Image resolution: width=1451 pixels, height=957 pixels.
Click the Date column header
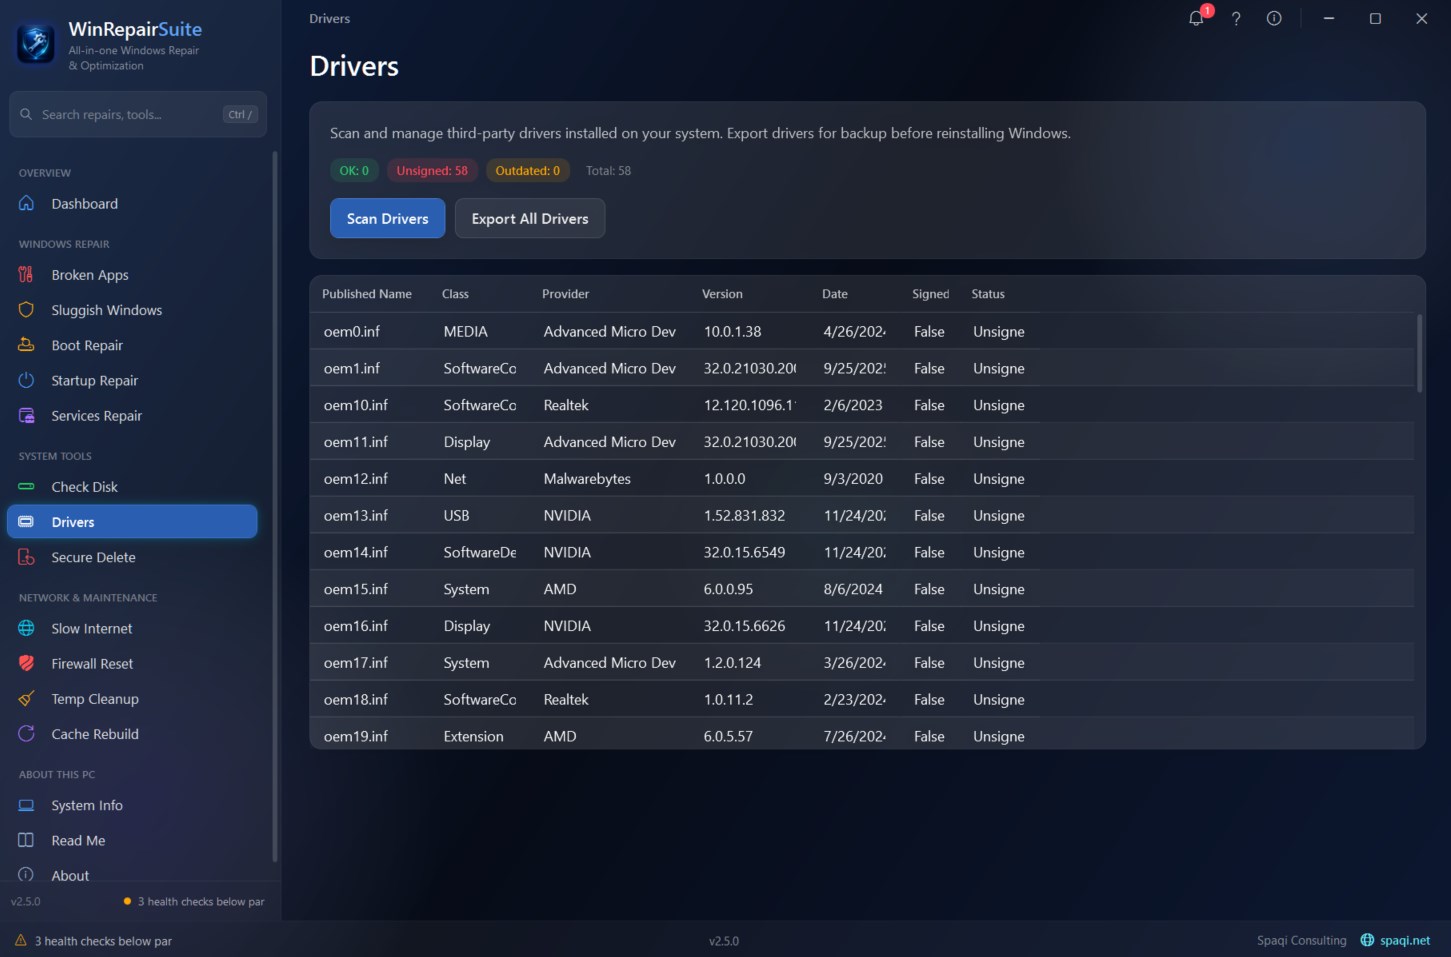click(x=835, y=294)
